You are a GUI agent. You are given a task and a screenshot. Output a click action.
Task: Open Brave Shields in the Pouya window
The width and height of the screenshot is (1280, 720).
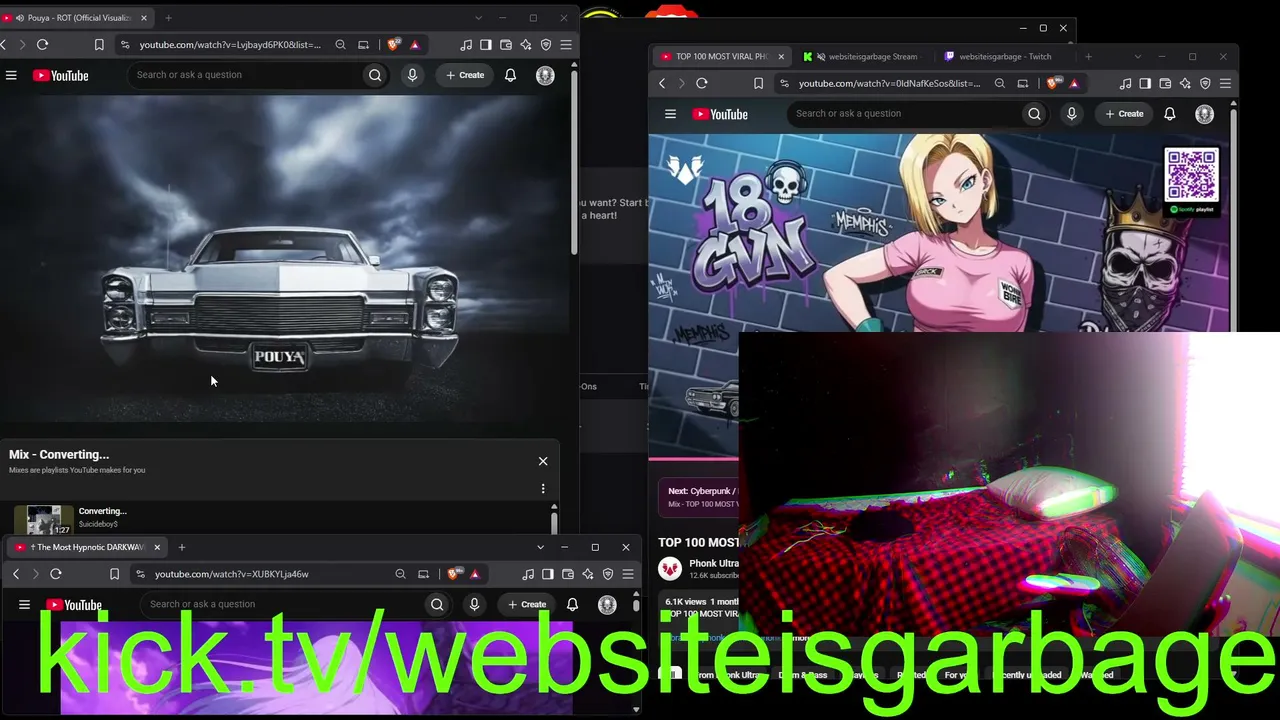point(393,44)
